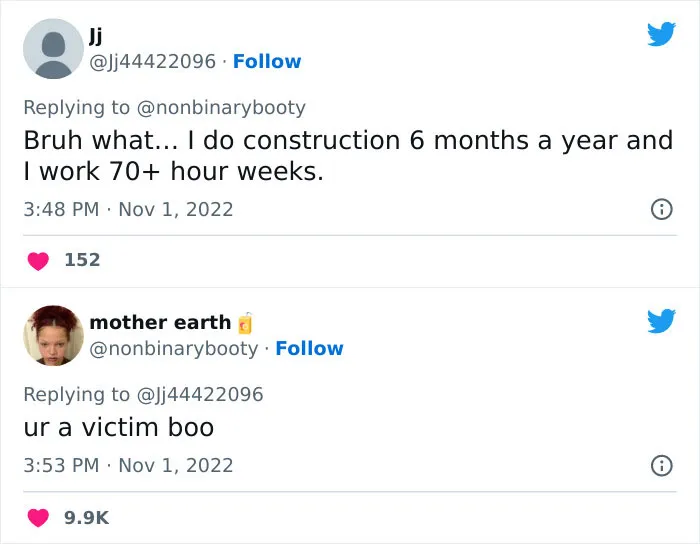Click the Twitter bird icon on mother earth's tweet

tap(661, 321)
